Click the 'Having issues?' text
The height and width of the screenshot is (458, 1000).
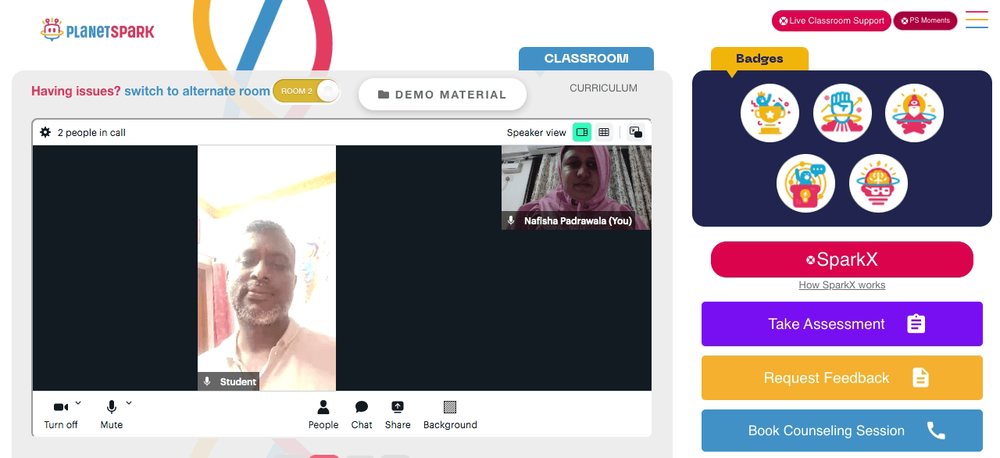76,91
